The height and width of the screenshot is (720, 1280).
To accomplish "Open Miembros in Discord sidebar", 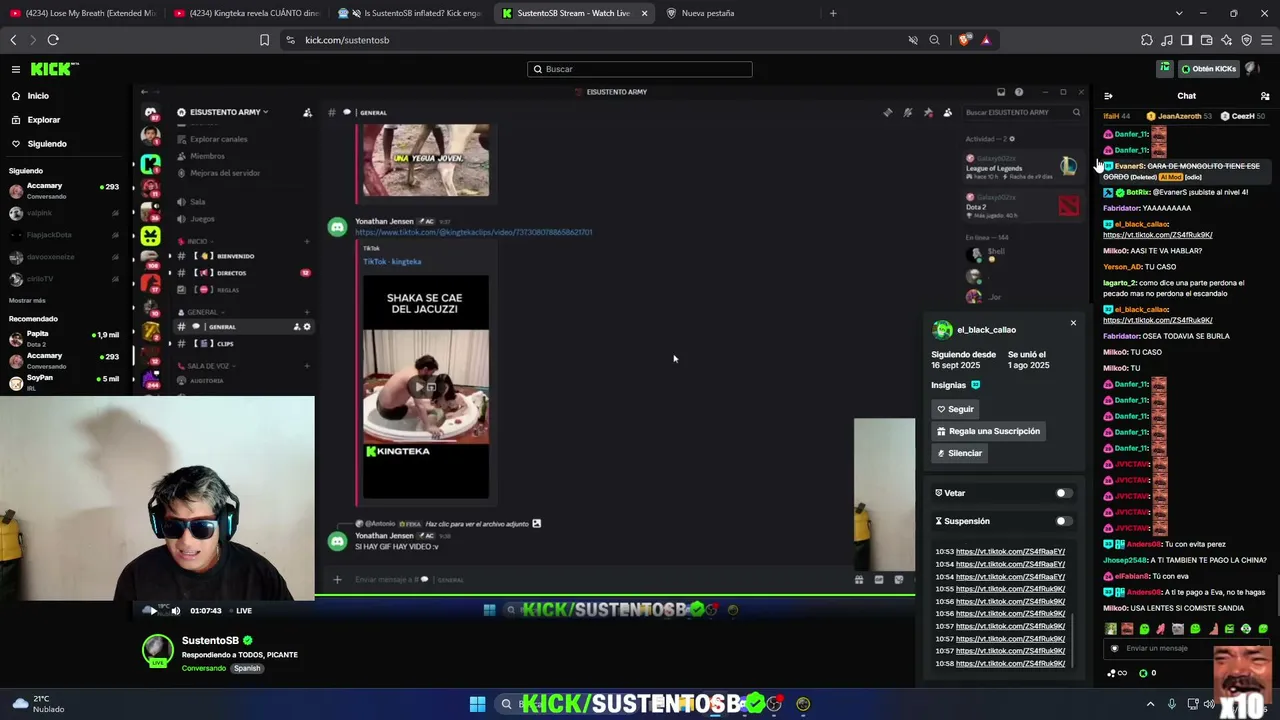I will [207, 156].
